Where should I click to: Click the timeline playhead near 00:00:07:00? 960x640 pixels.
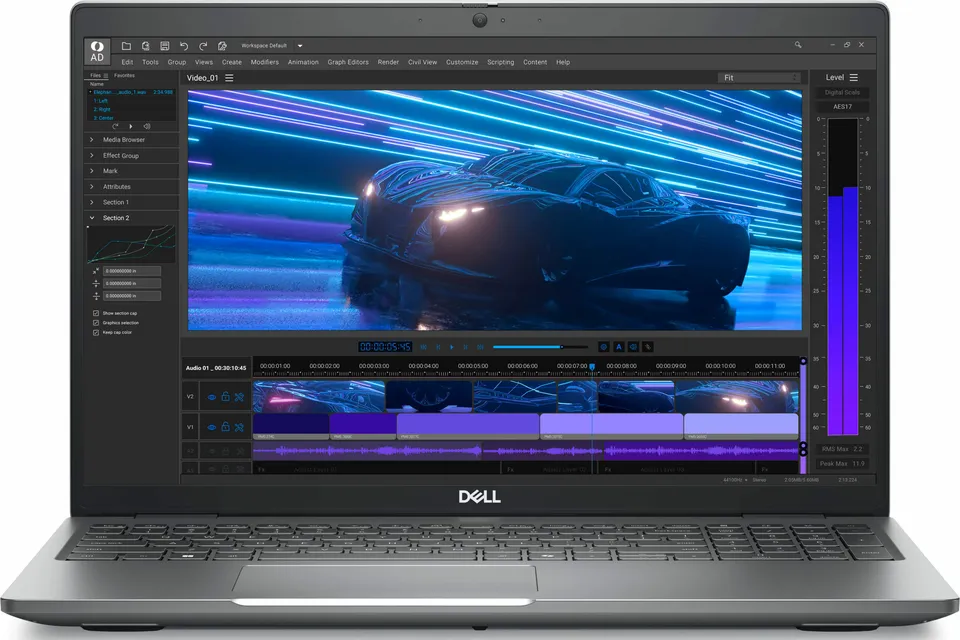coord(592,367)
